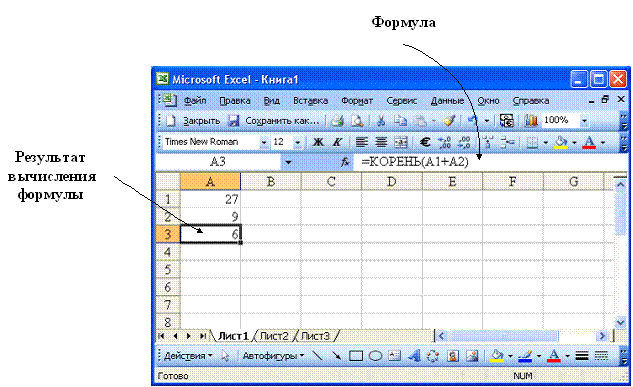
Task: Toggle Bold formatting (Ж)
Action: coord(318,142)
